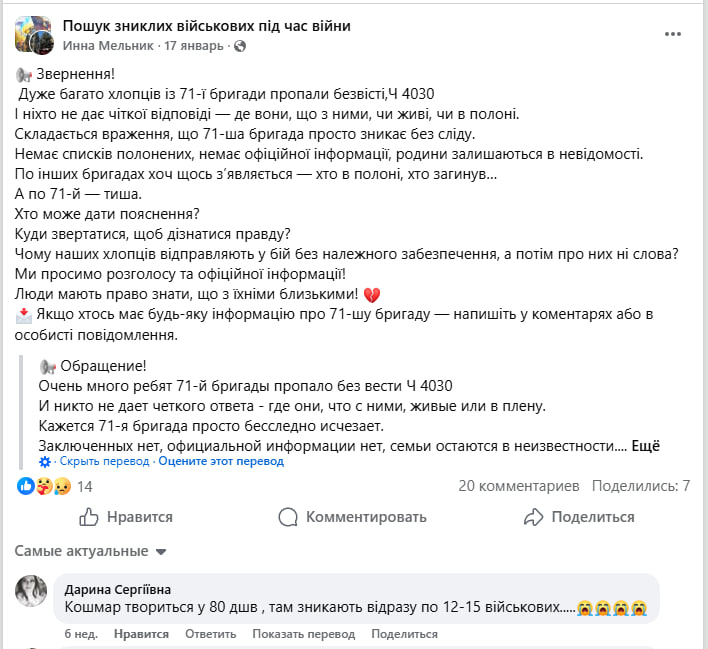Viewport: 708px width, 649px height.
Task: Click the Комментировать speech bubble button
Action: 353,517
